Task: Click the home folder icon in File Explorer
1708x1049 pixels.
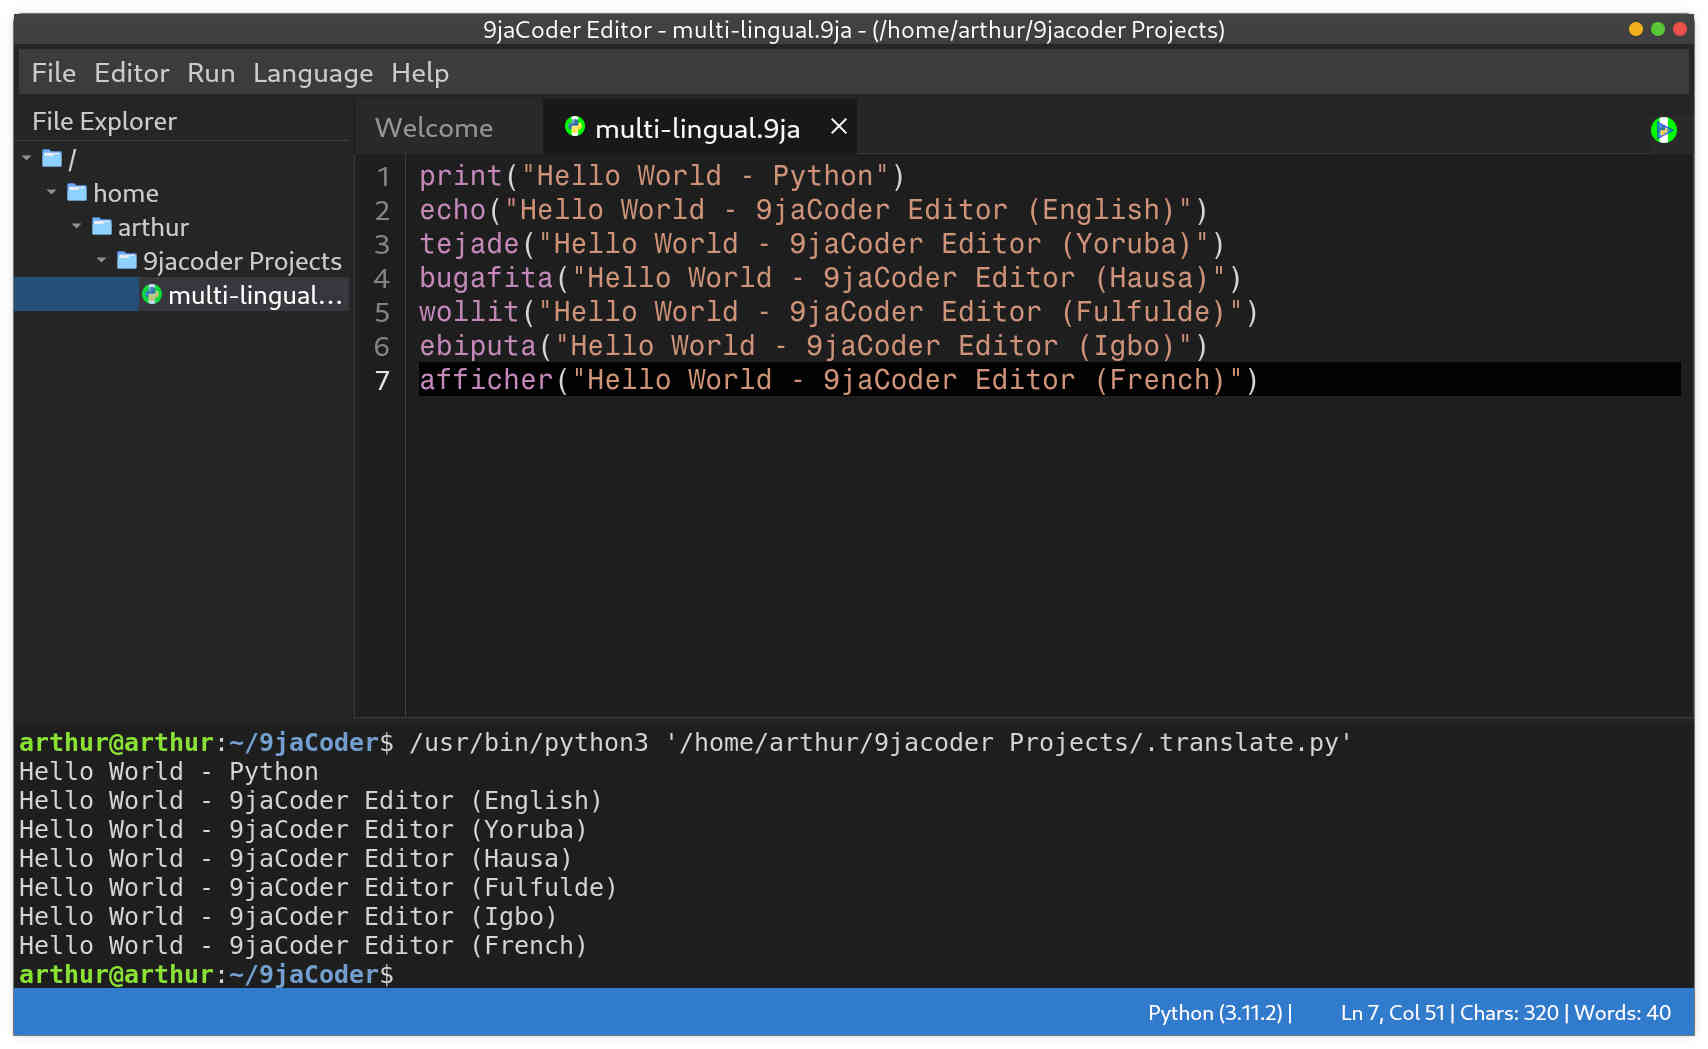Action: click(77, 193)
